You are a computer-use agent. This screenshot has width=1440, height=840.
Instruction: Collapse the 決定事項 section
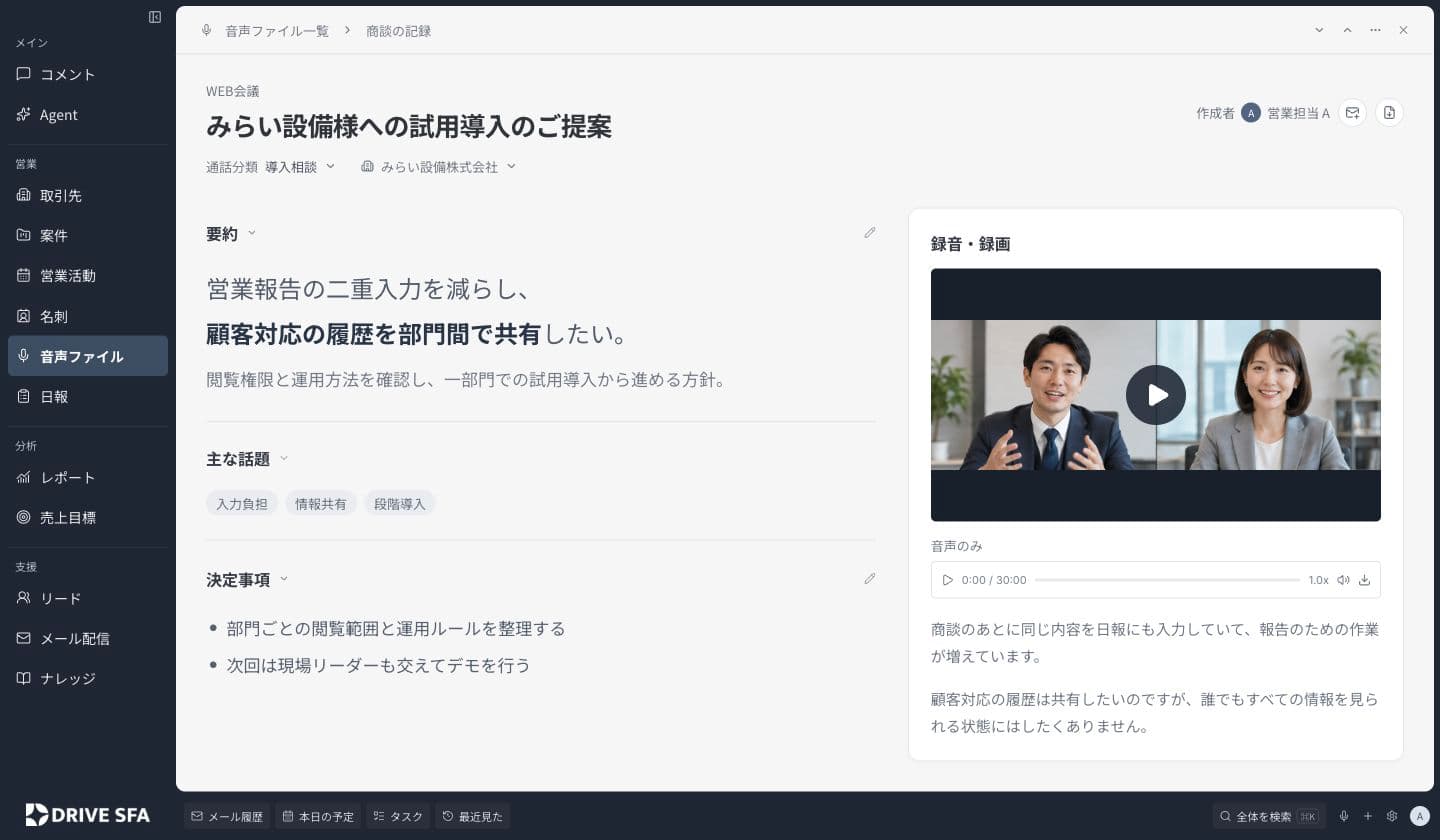[284, 579]
